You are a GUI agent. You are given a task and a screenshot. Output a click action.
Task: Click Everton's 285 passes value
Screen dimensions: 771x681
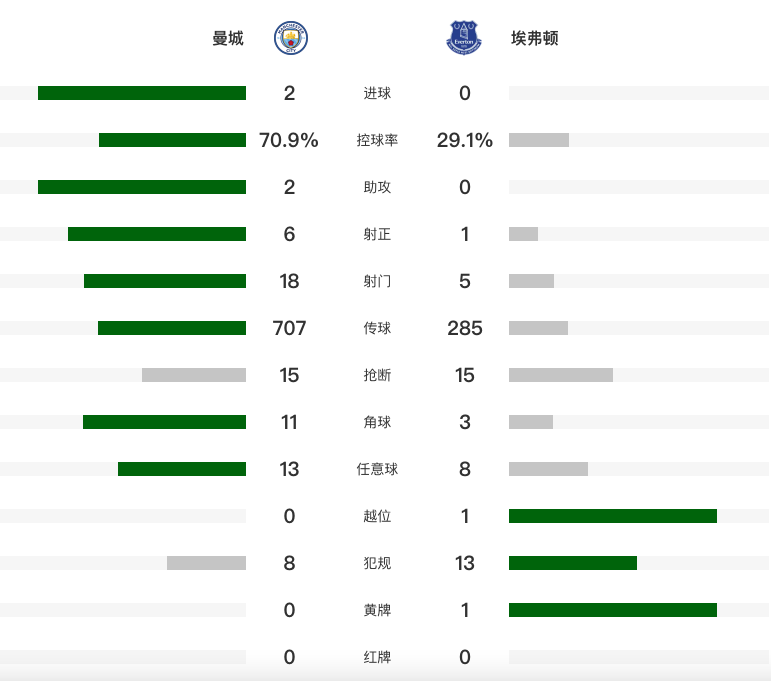(x=465, y=329)
